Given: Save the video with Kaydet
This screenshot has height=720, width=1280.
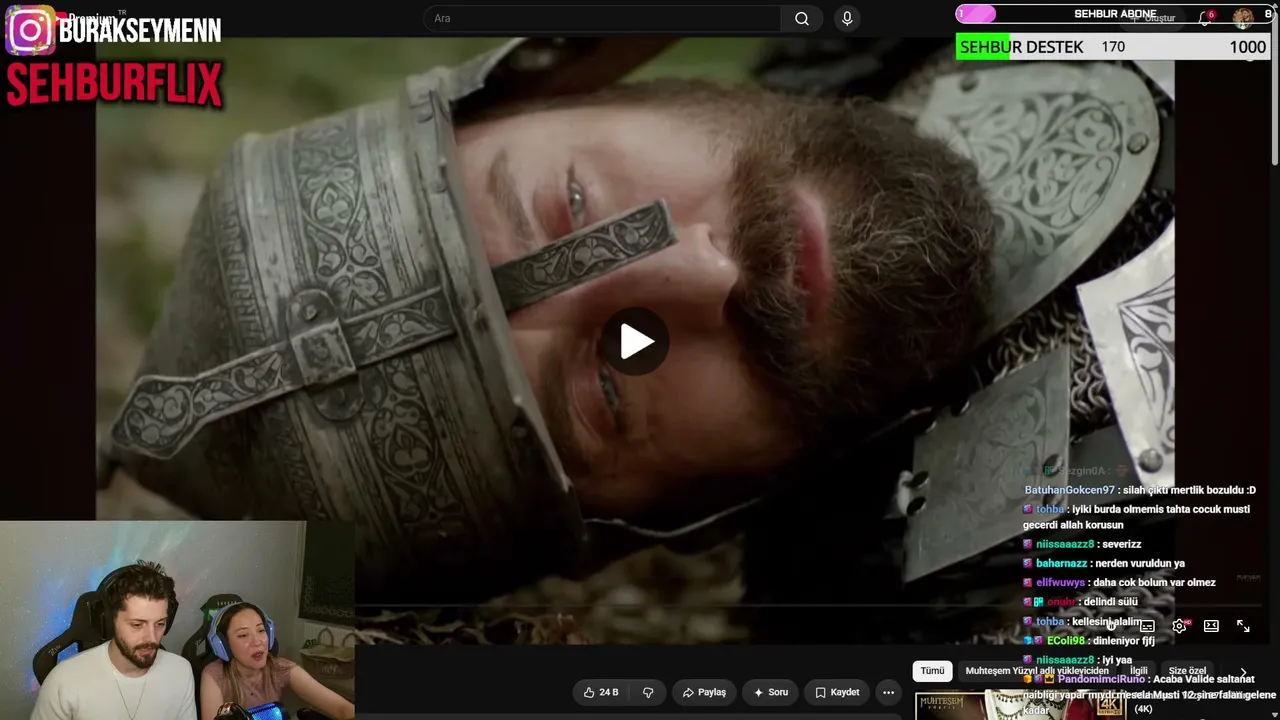Looking at the screenshot, I should [837, 692].
